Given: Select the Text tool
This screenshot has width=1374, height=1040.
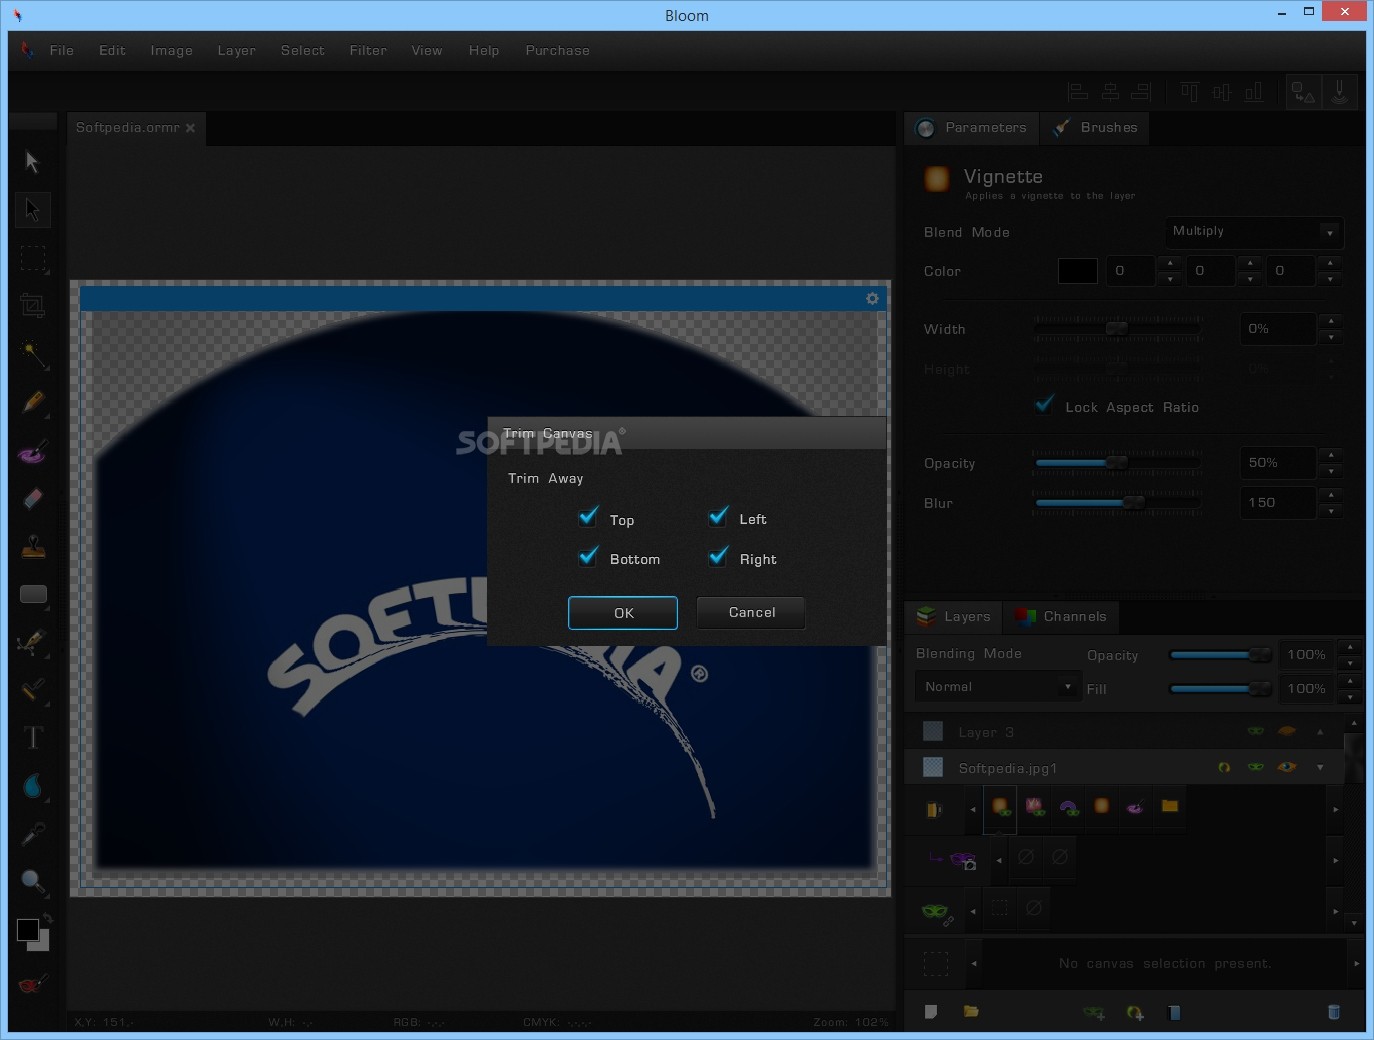Looking at the screenshot, I should [33, 738].
